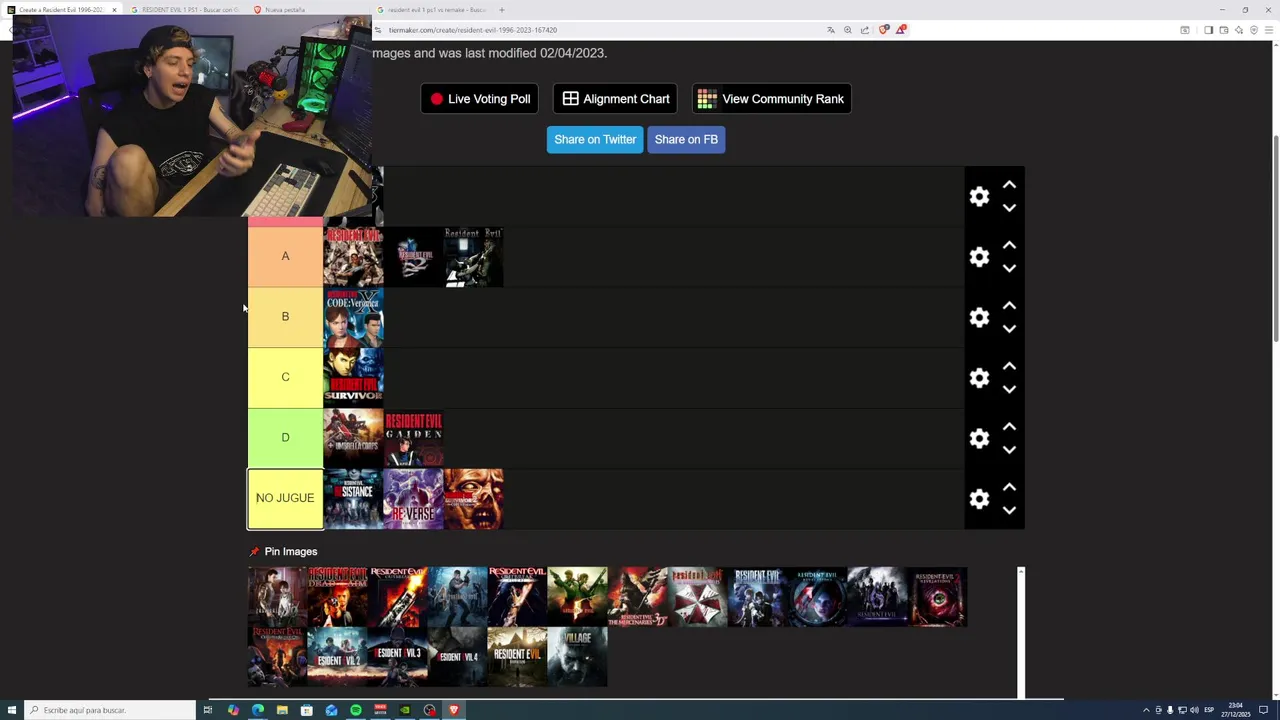Select the NO JUGUE tier label
1280x720 pixels.
[285, 498]
